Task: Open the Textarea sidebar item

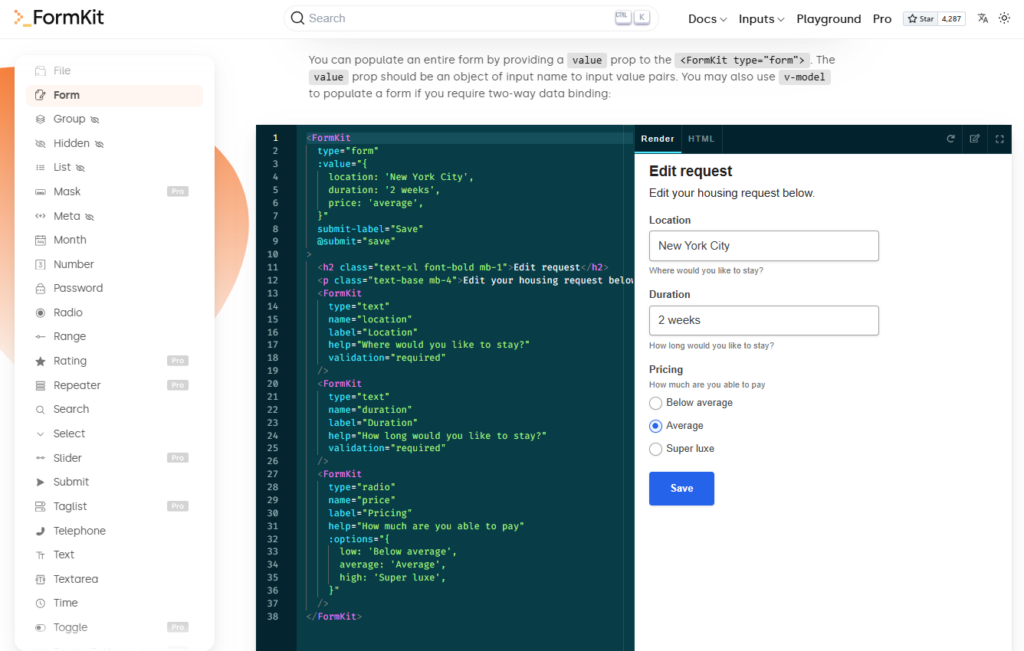Action: tap(114, 579)
